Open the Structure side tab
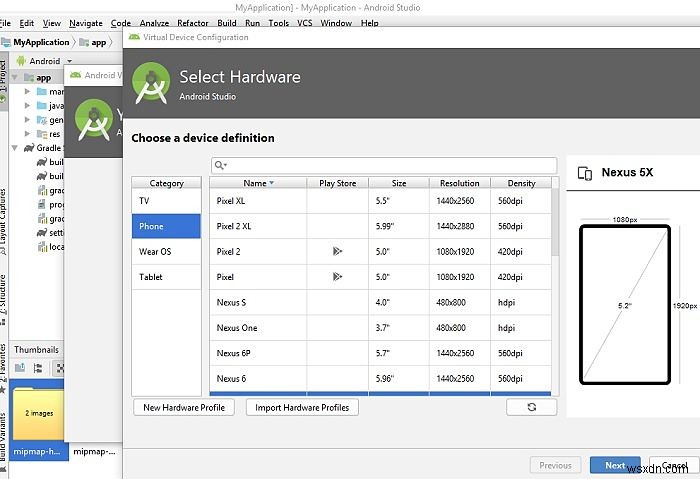 click(3, 300)
